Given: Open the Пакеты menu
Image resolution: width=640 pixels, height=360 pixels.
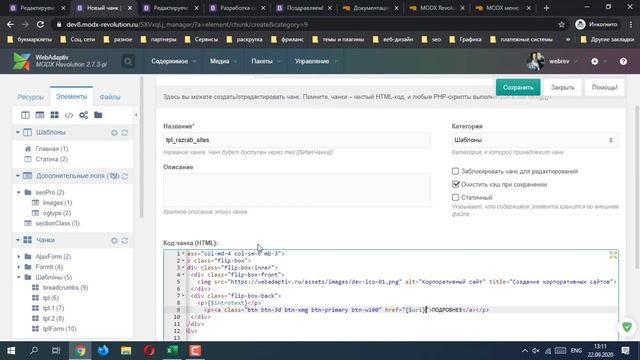Looking at the screenshot, I should (x=265, y=61).
